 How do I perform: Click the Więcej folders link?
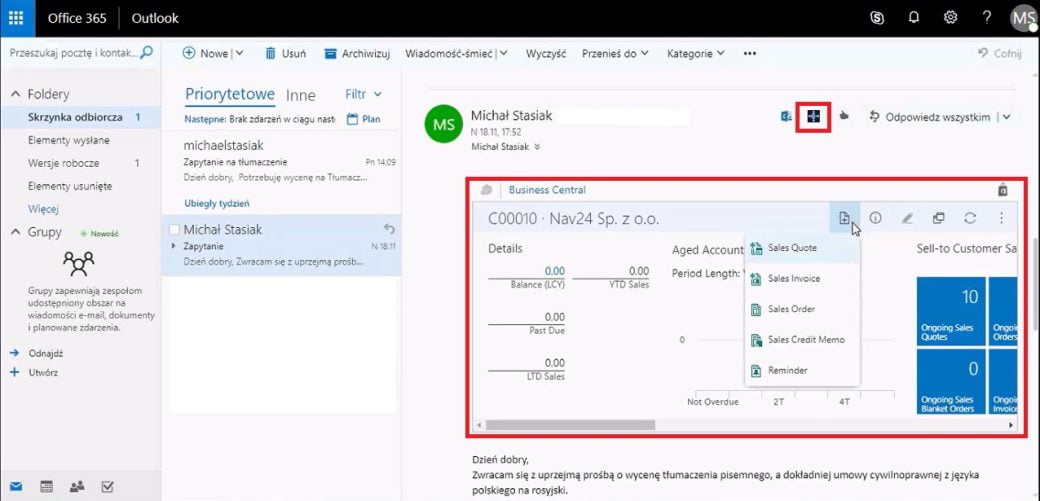coord(43,209)
